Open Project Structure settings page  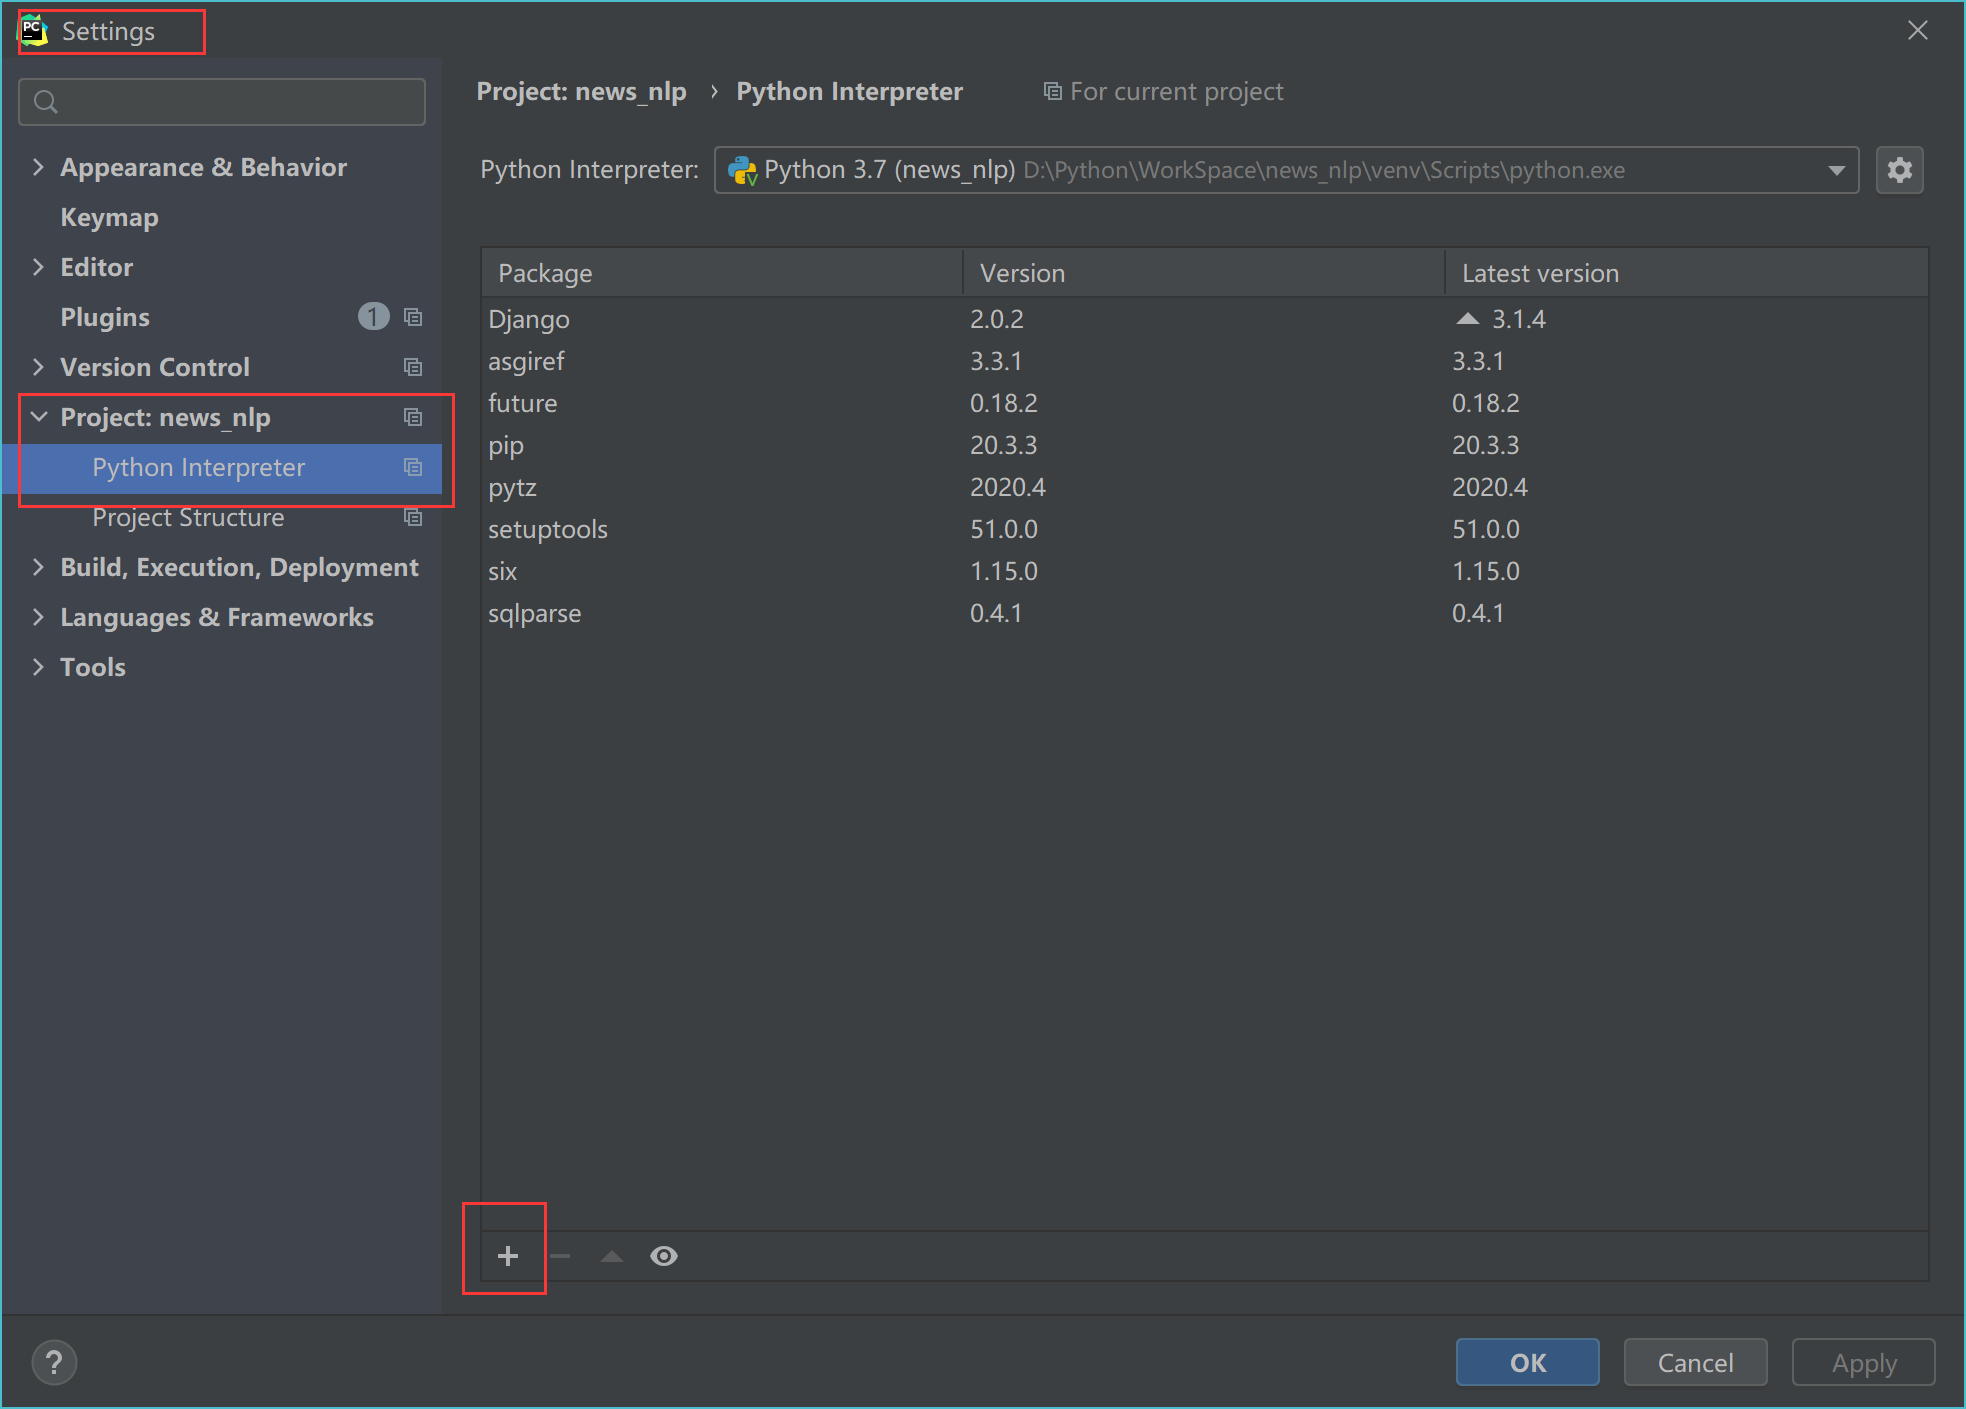(188, 517)
